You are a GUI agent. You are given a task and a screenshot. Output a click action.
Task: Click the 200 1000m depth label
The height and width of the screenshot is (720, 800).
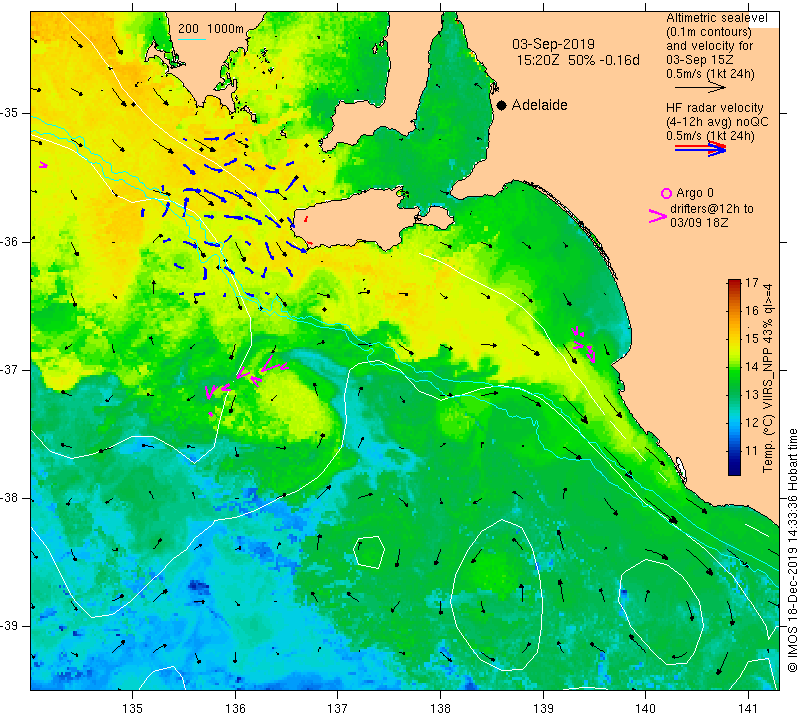[x=211, y=29]
